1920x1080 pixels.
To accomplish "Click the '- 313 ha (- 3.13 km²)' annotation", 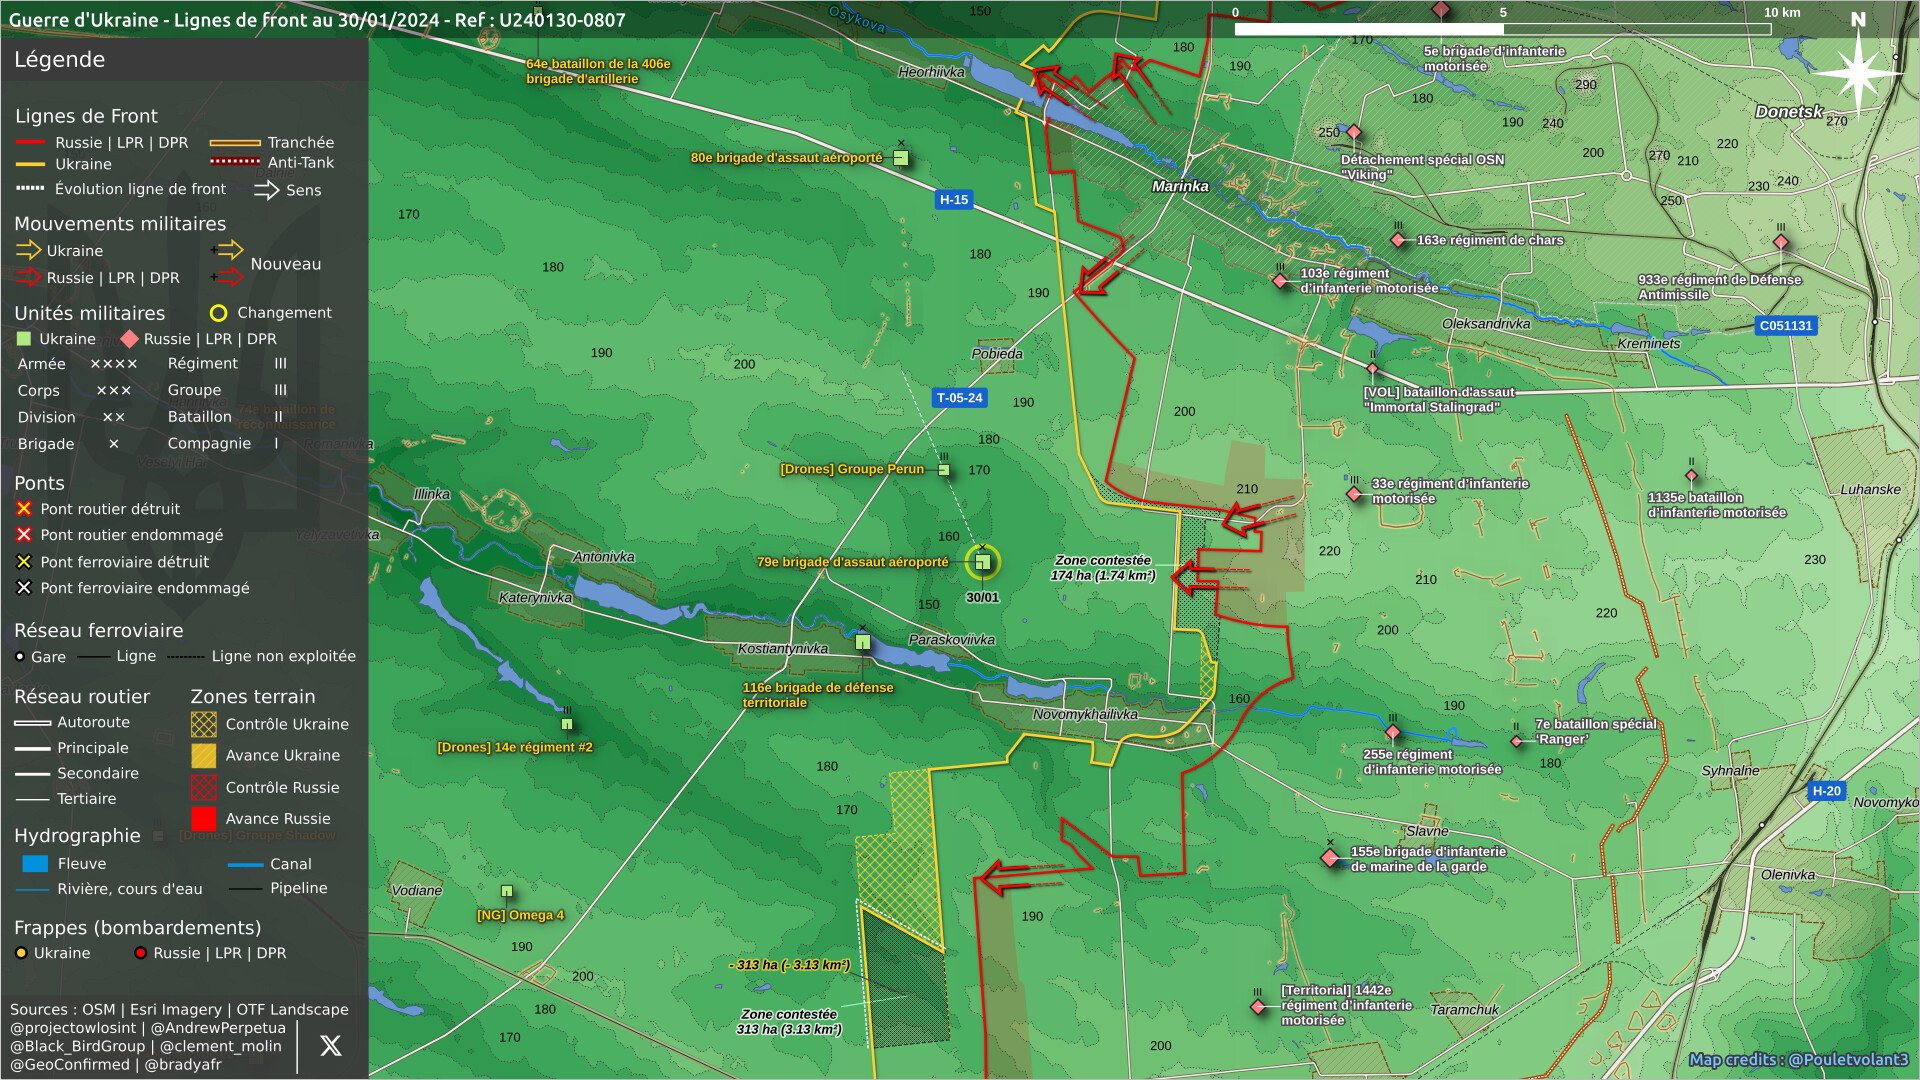I will pyautogui.click(x=789, y=965).
